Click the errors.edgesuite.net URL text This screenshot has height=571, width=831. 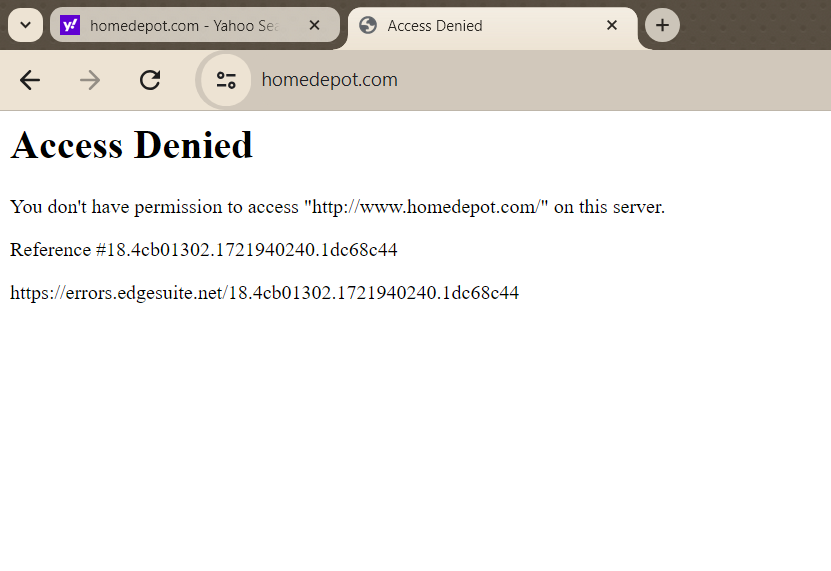[264, 293]
